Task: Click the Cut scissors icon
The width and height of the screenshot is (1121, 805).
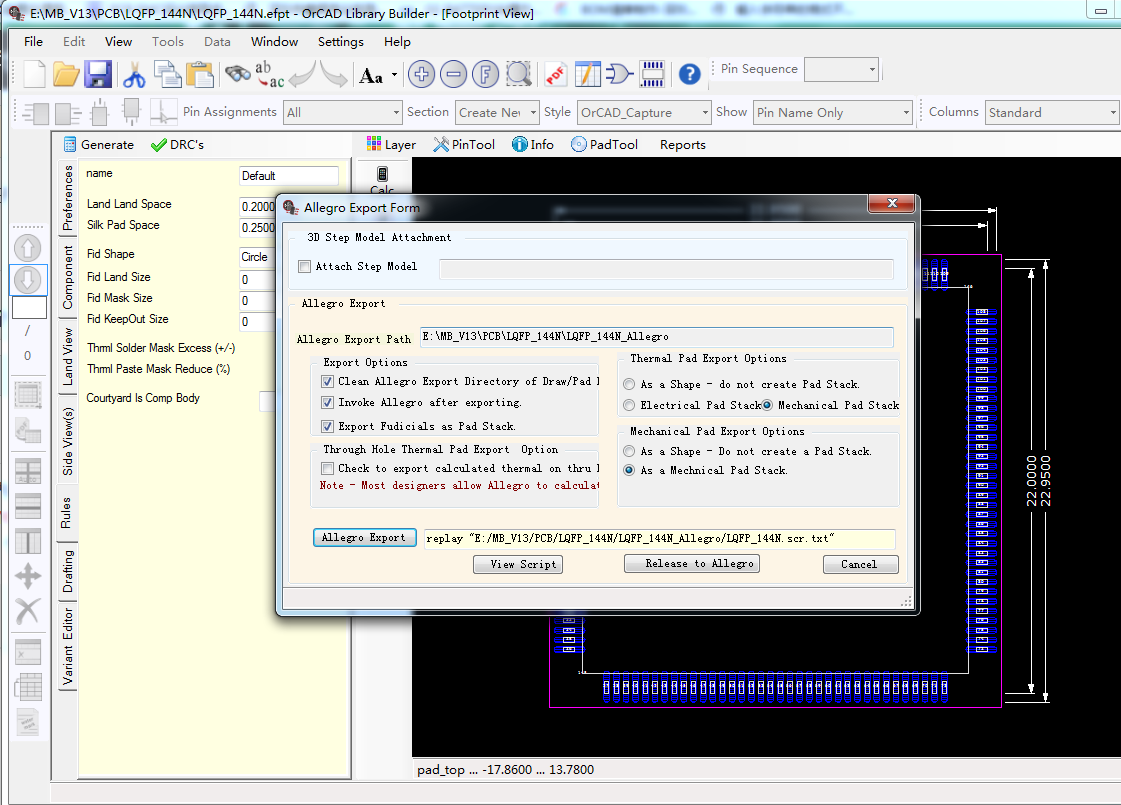Action: point(134,74)
